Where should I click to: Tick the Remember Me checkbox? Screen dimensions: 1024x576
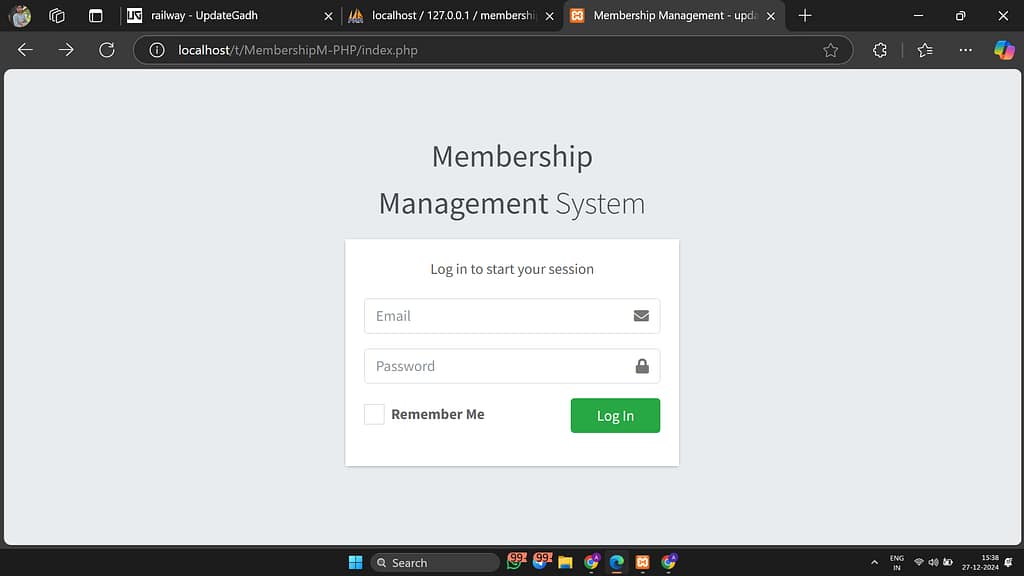tap(374, 414)
